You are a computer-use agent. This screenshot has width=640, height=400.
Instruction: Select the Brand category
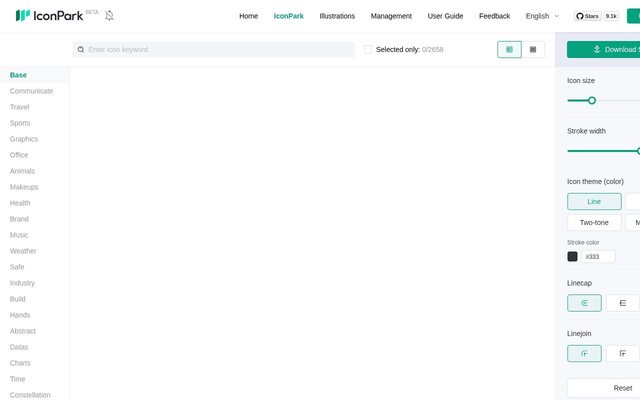coord(19,219)
